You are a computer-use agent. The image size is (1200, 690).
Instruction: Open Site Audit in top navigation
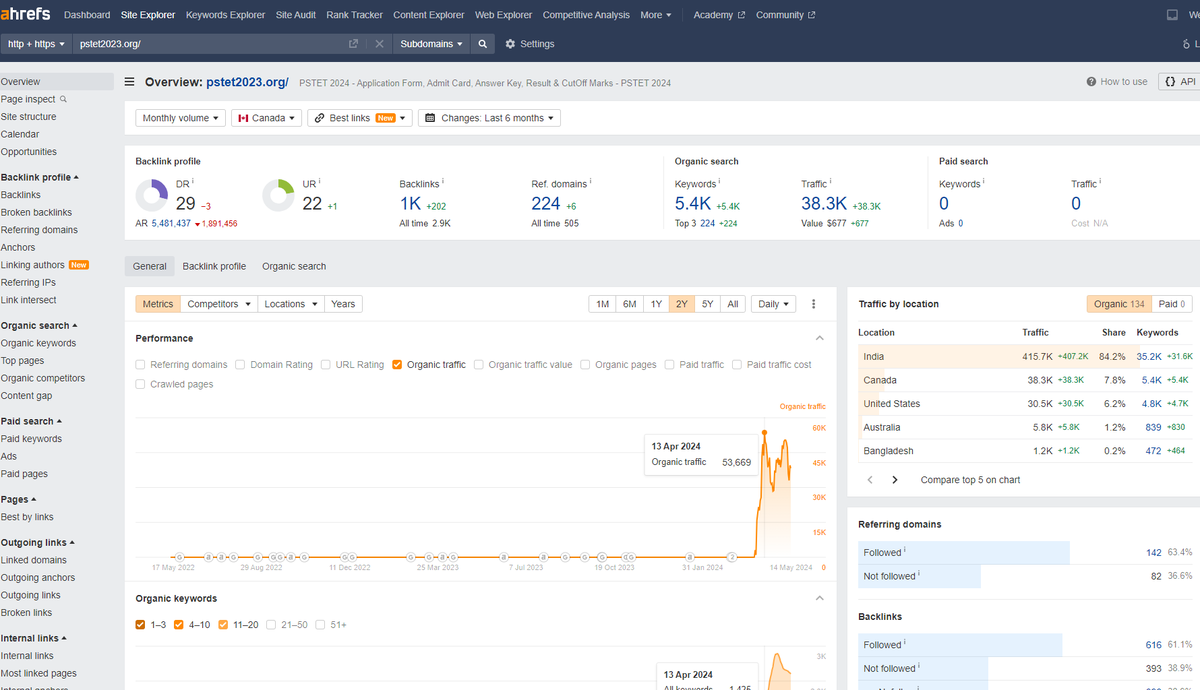click(x=296, y=15)
